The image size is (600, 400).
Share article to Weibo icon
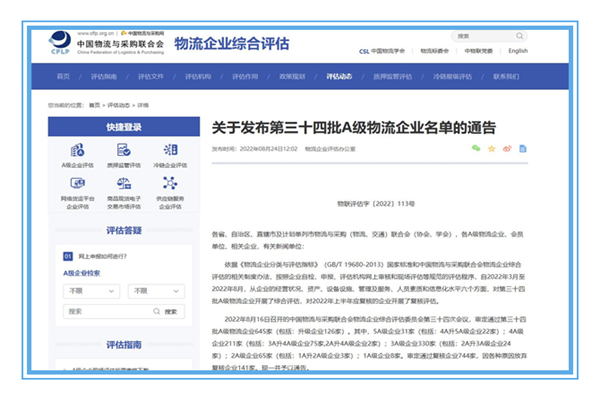(507, 149)
